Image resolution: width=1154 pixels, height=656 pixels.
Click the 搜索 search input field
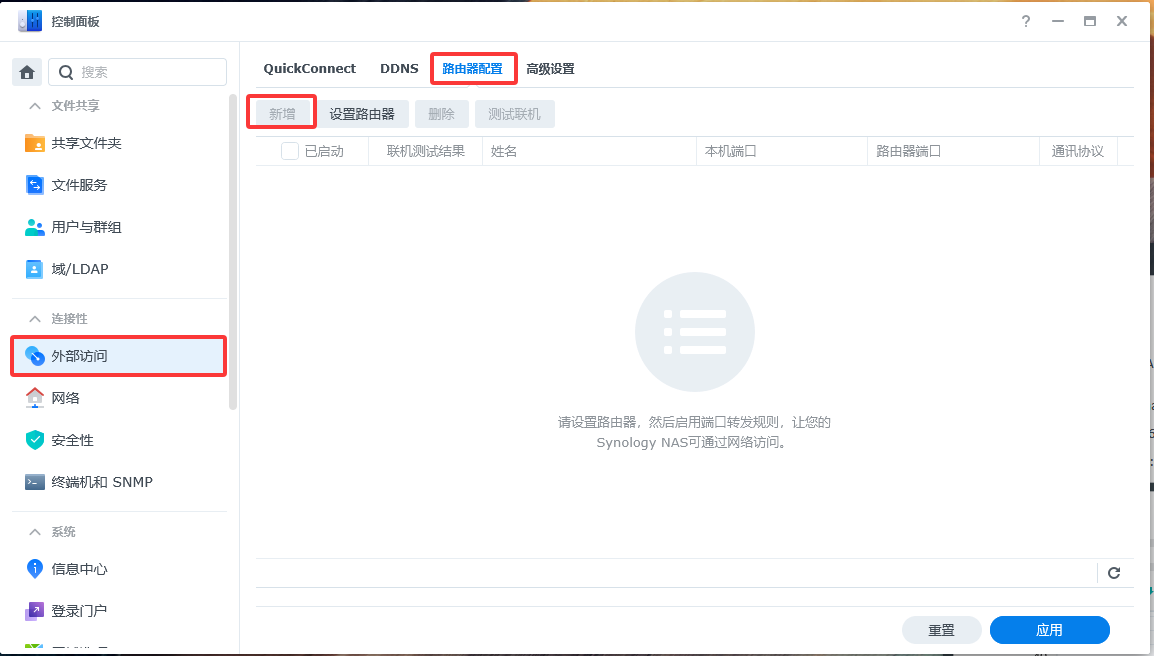[150, 72]
